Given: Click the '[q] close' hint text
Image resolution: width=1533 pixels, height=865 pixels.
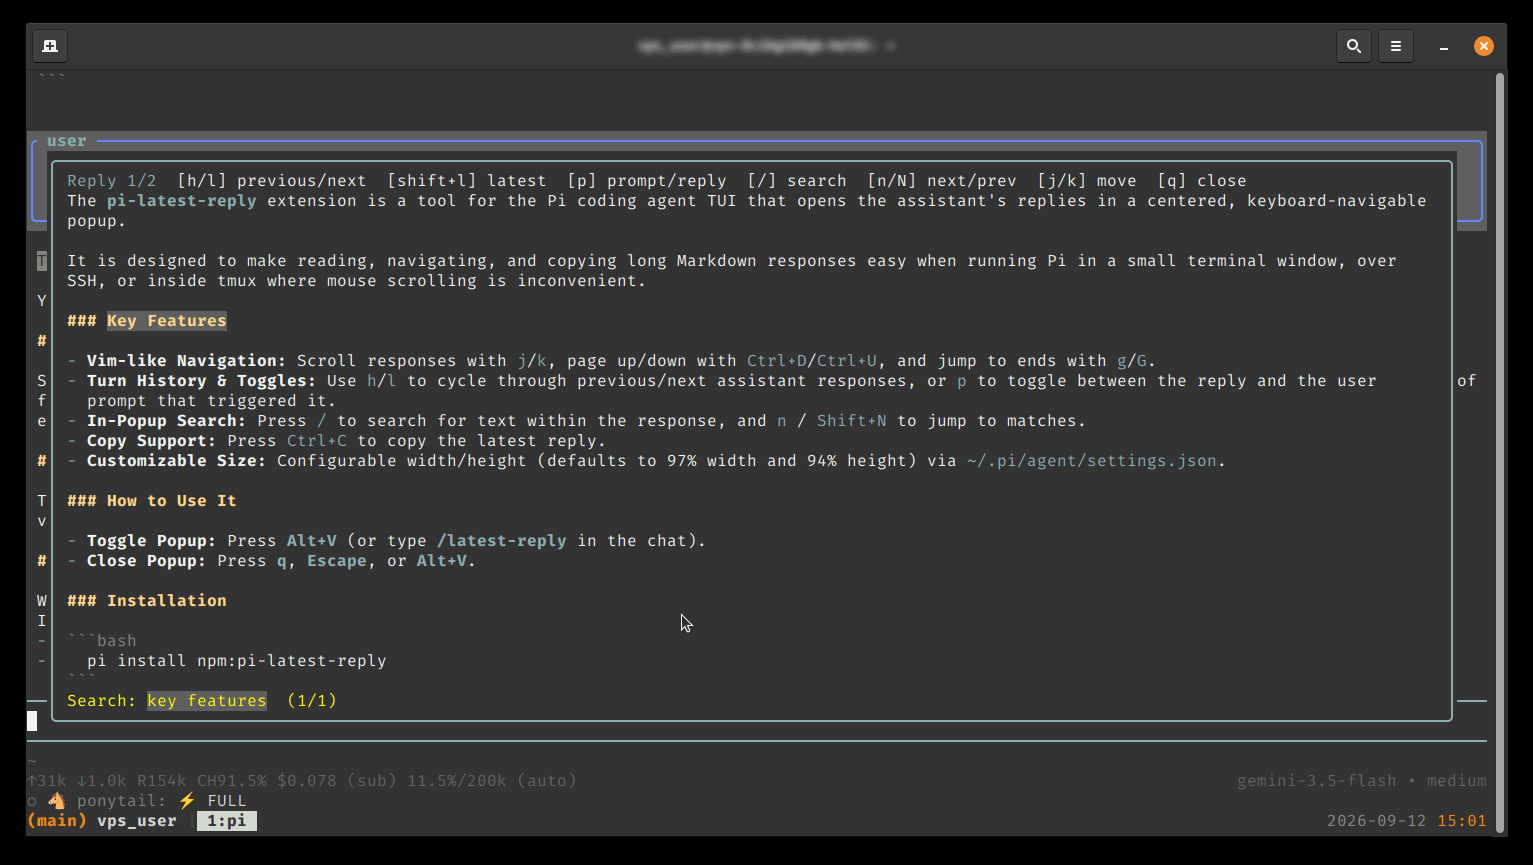Looking at the screenshot, I should point(1202,181).
